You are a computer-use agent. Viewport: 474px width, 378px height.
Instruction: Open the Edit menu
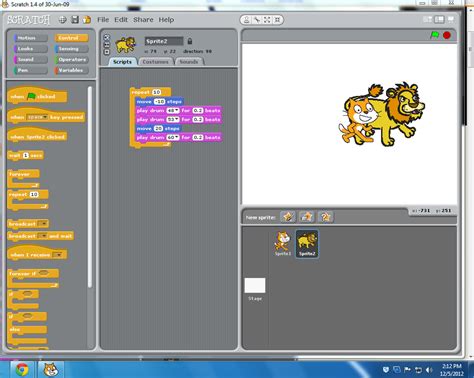pyautogui.click(x=121, y=20)
